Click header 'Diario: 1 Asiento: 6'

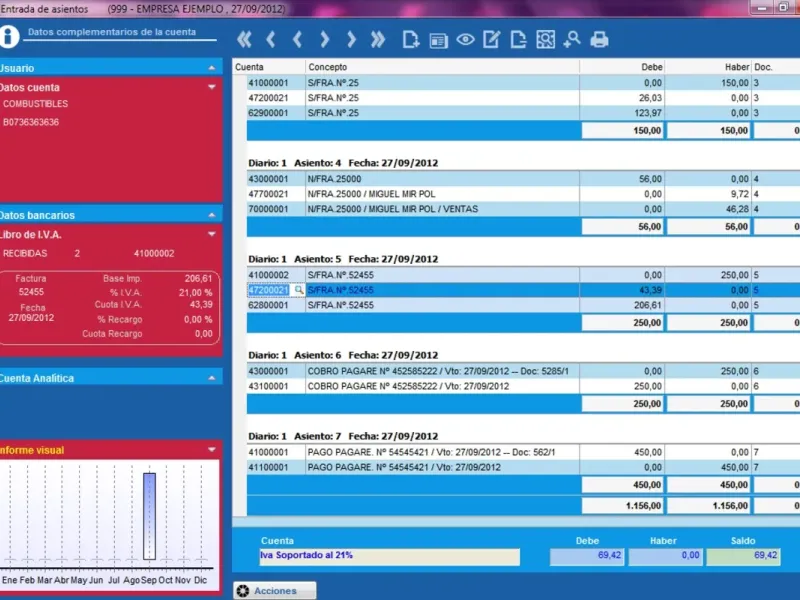(343, 355)
